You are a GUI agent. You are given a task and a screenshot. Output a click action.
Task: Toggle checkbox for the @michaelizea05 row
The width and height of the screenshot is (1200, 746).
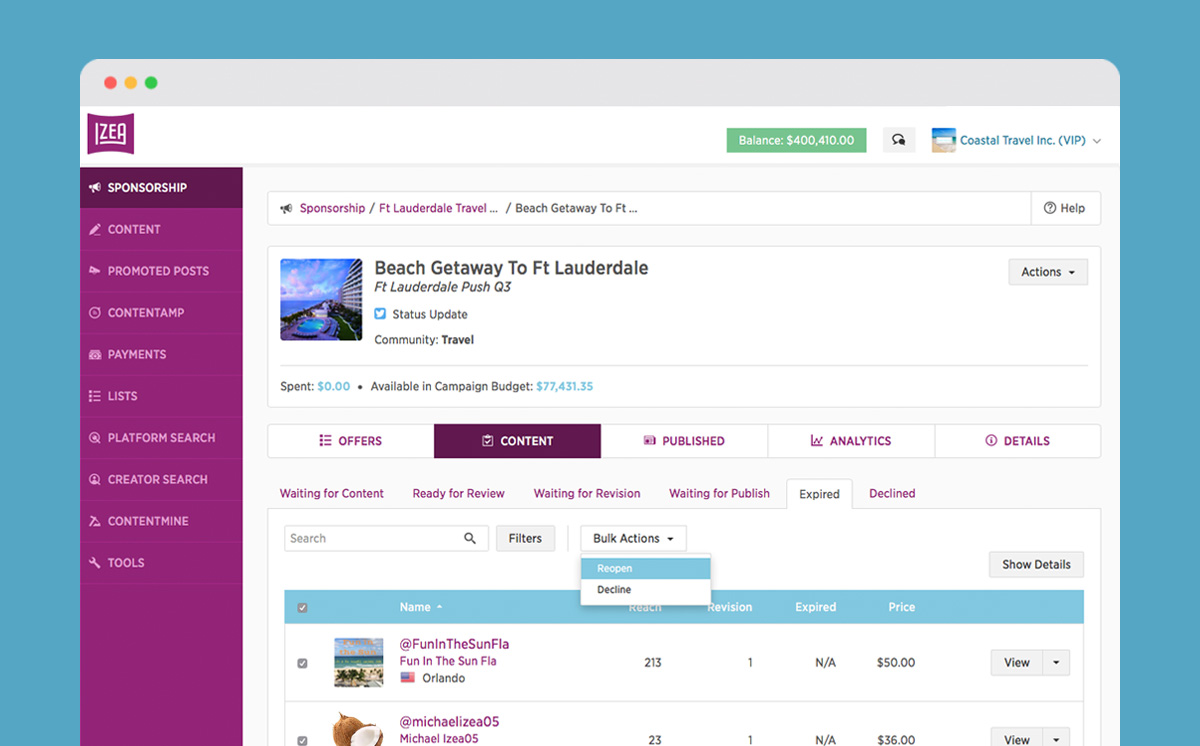302,741
